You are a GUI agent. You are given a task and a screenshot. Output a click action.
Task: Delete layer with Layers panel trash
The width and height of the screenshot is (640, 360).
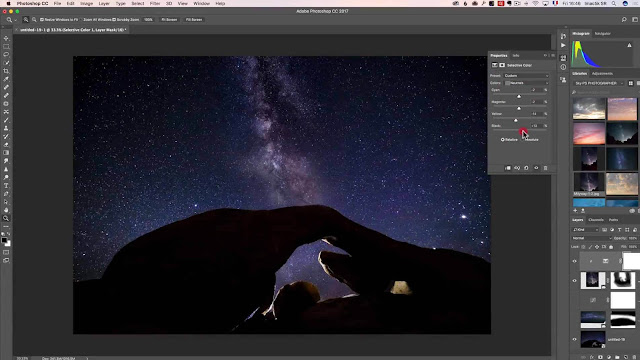pos(634,357)
